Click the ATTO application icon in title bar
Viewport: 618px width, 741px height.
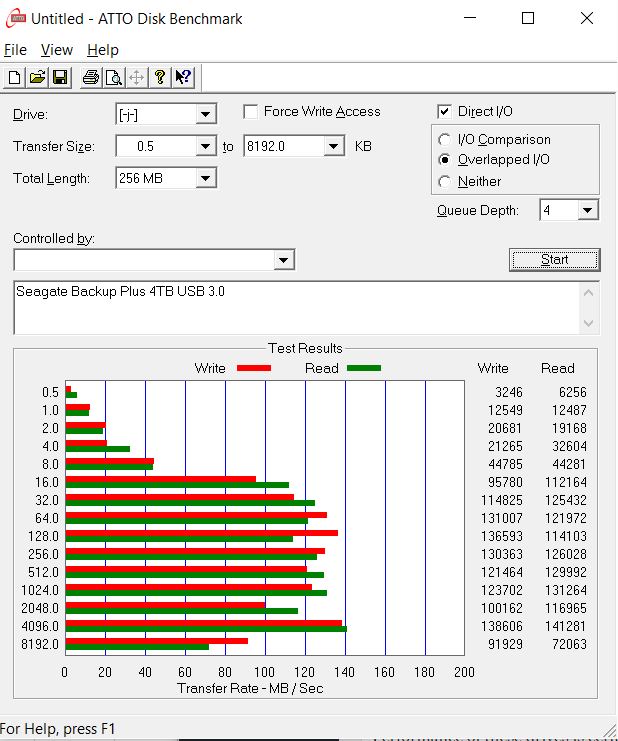click(x=16, y=18)
